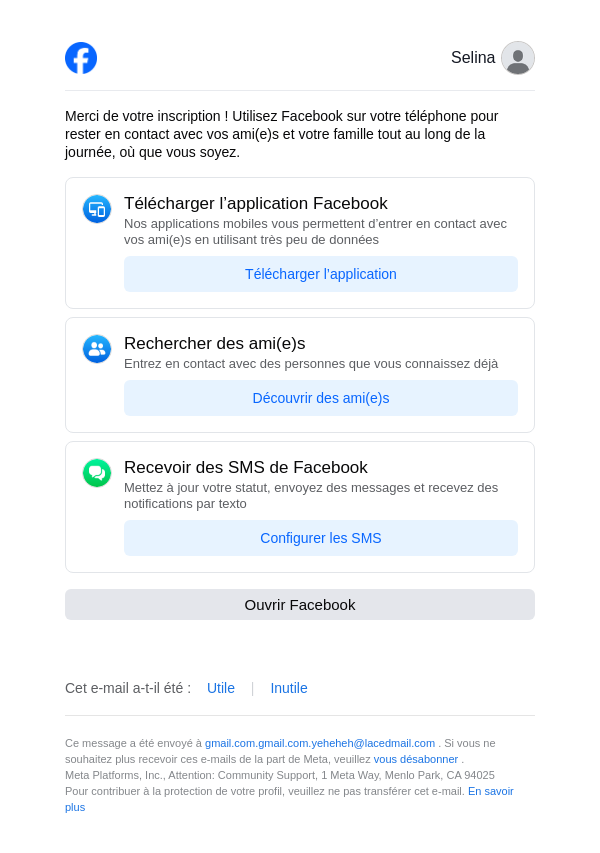Image resolution: width=600 pixels, height=853 pixels.
Task: Open the En savoir plus link
Action: coord(490,791)
